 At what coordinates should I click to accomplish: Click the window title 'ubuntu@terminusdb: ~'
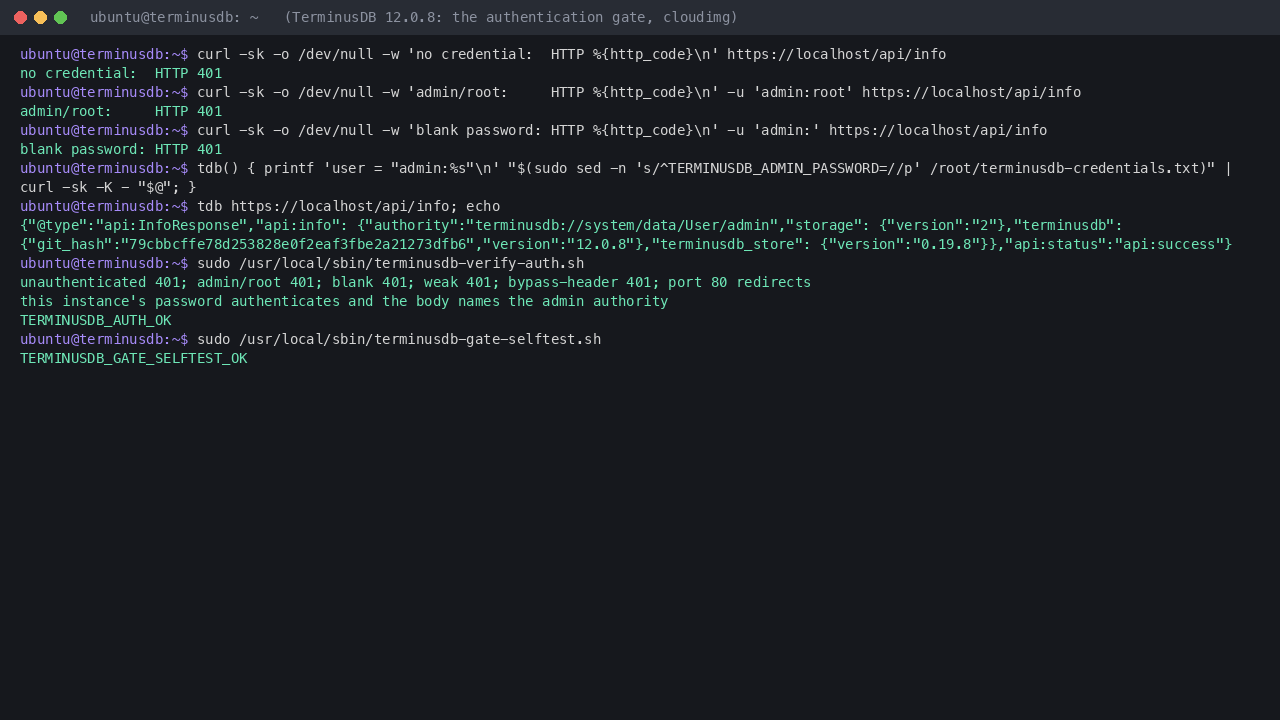[174, 17]
